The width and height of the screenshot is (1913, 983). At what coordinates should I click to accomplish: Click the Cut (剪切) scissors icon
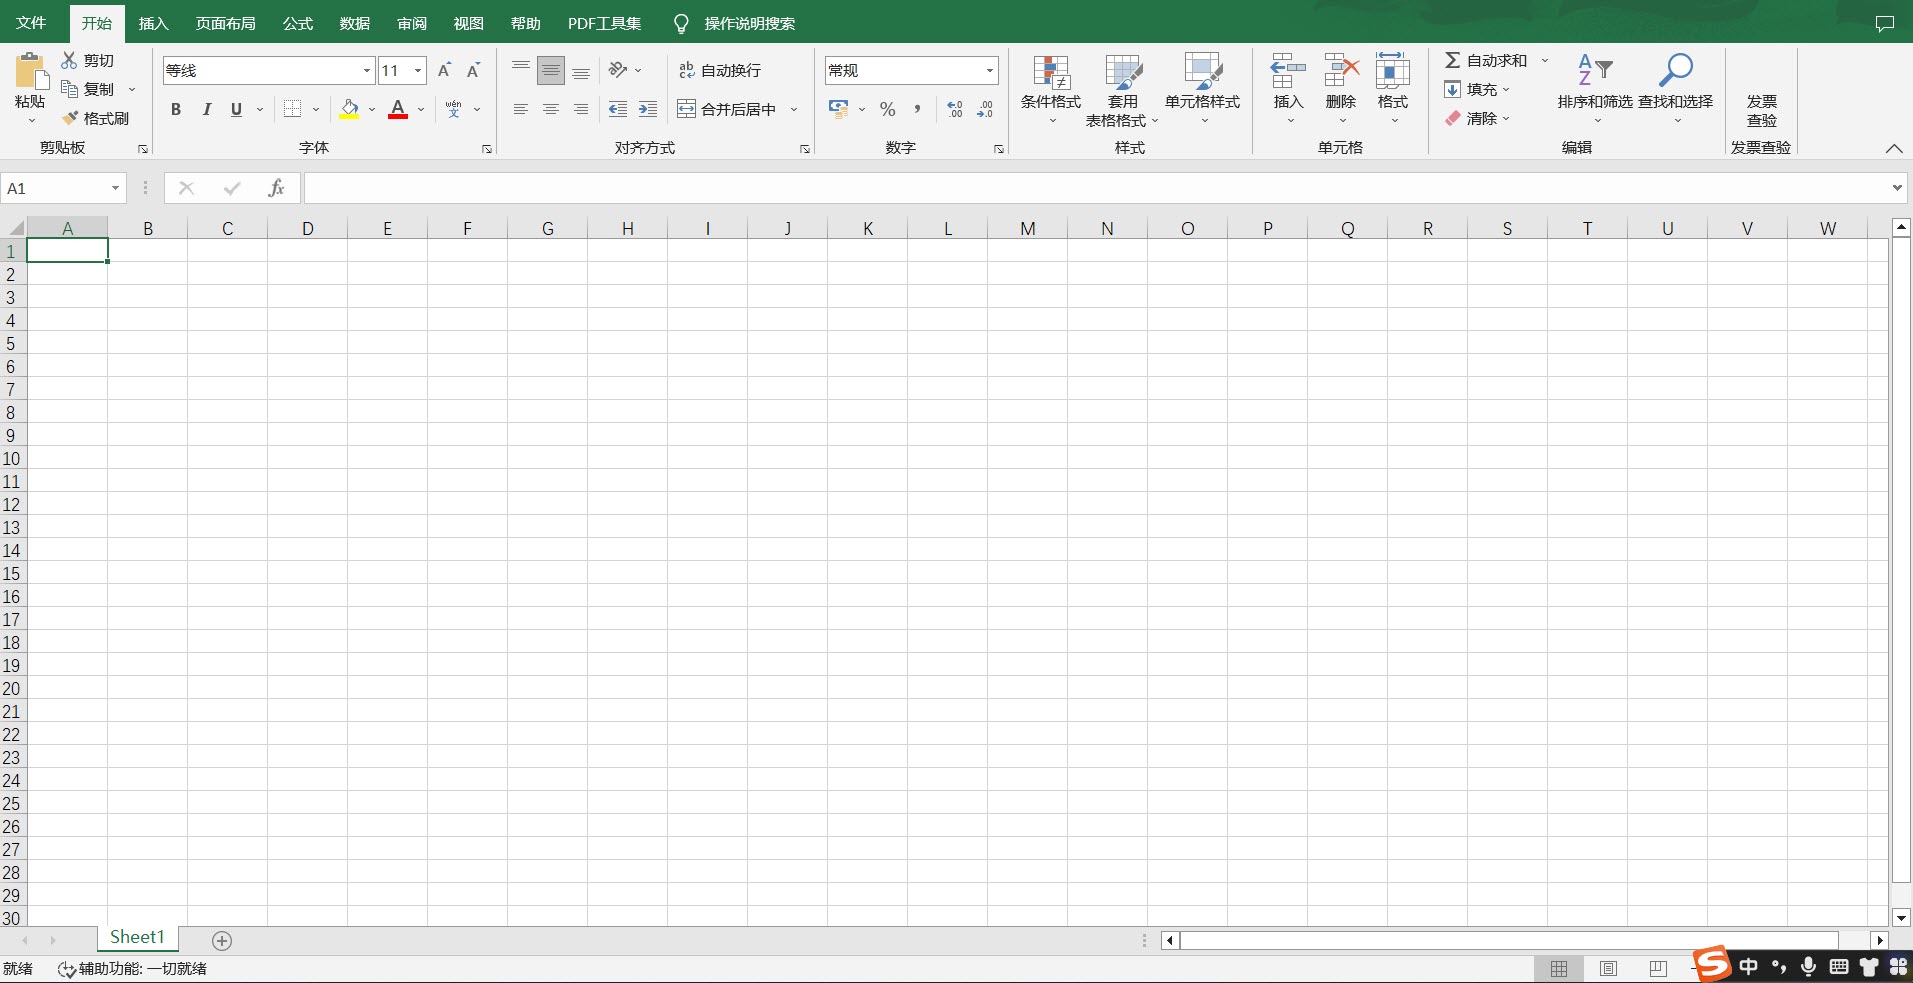click(x=70, y=61)
